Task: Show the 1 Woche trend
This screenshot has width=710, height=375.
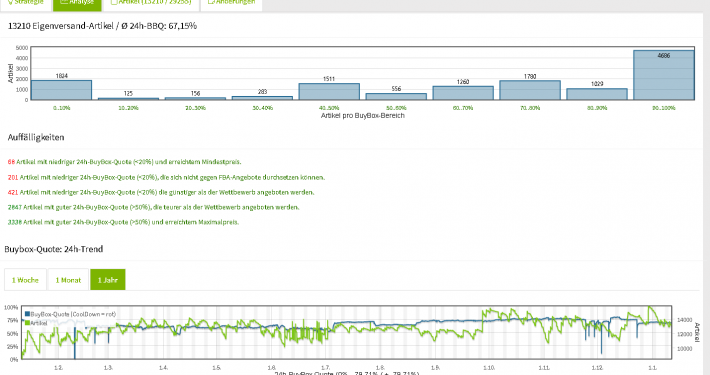Action: [x=25, y=280]
